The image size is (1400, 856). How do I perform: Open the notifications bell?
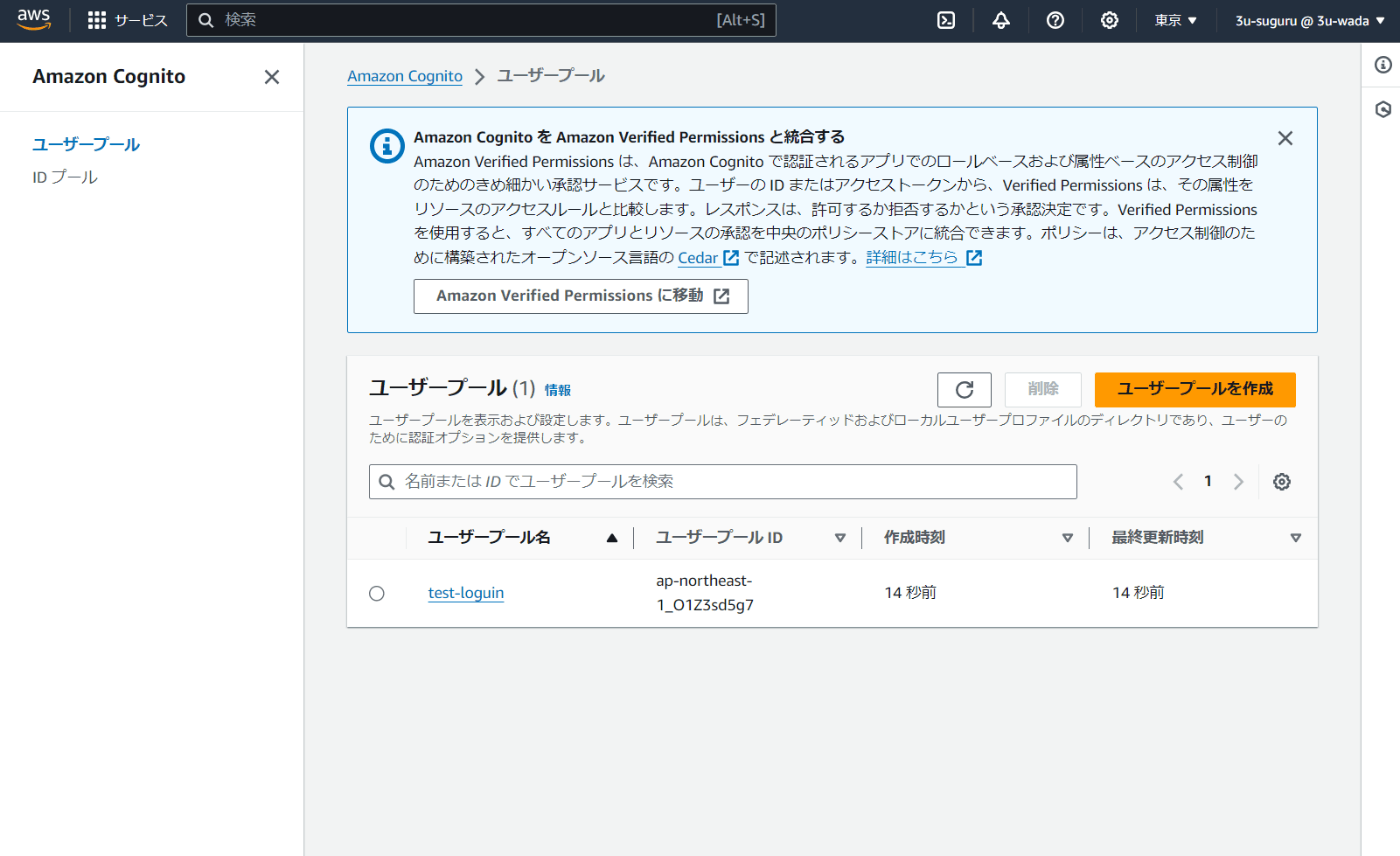coord(1001,20)
